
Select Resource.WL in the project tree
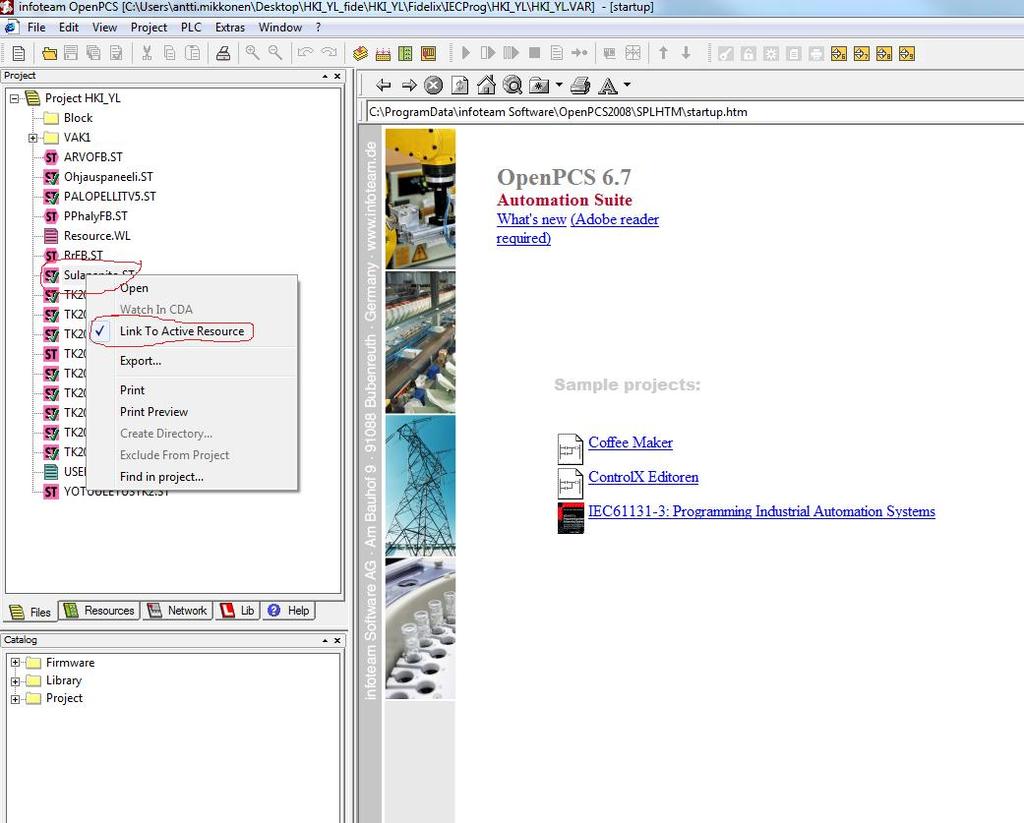coord(97,236)
